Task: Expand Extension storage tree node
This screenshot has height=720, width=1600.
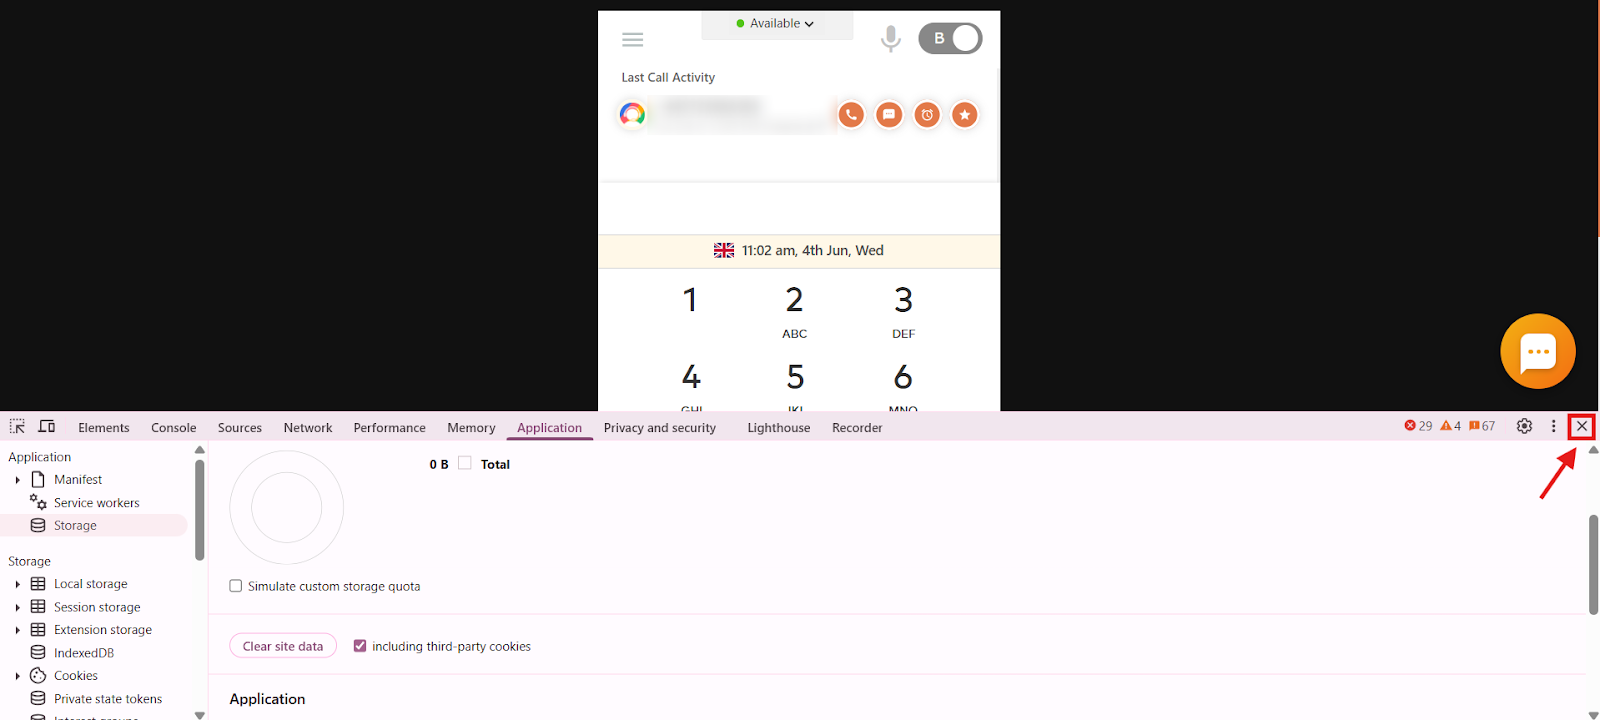Action: [x=18, y=630]
